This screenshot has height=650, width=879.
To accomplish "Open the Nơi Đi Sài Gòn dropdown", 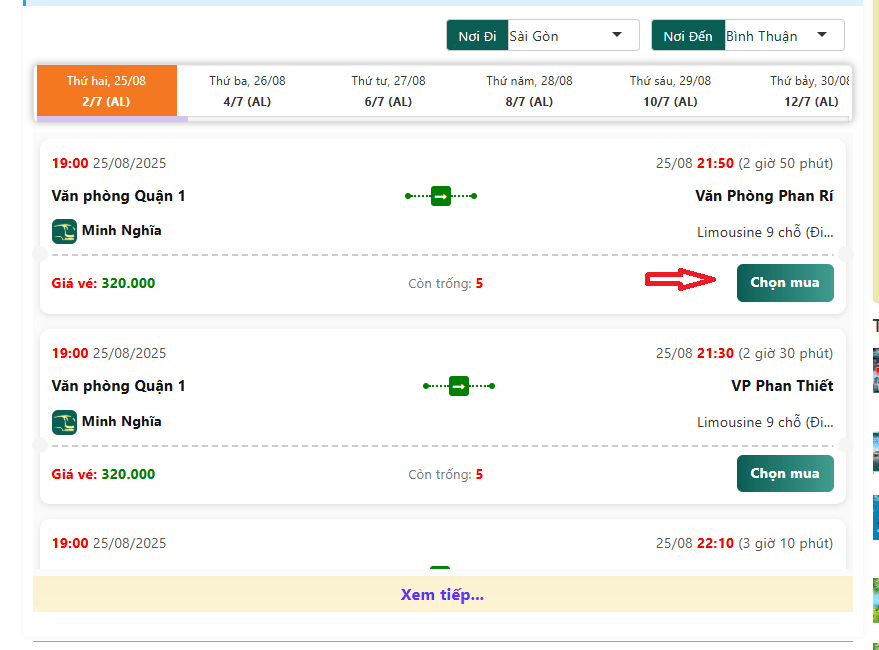I will [573, 36].
